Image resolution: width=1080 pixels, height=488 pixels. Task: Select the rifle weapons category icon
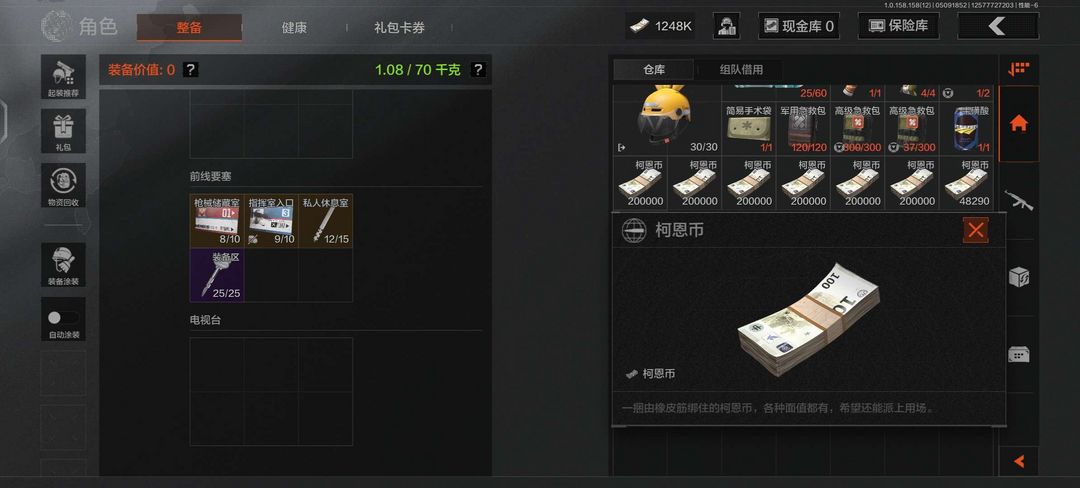coord(1019,200)
